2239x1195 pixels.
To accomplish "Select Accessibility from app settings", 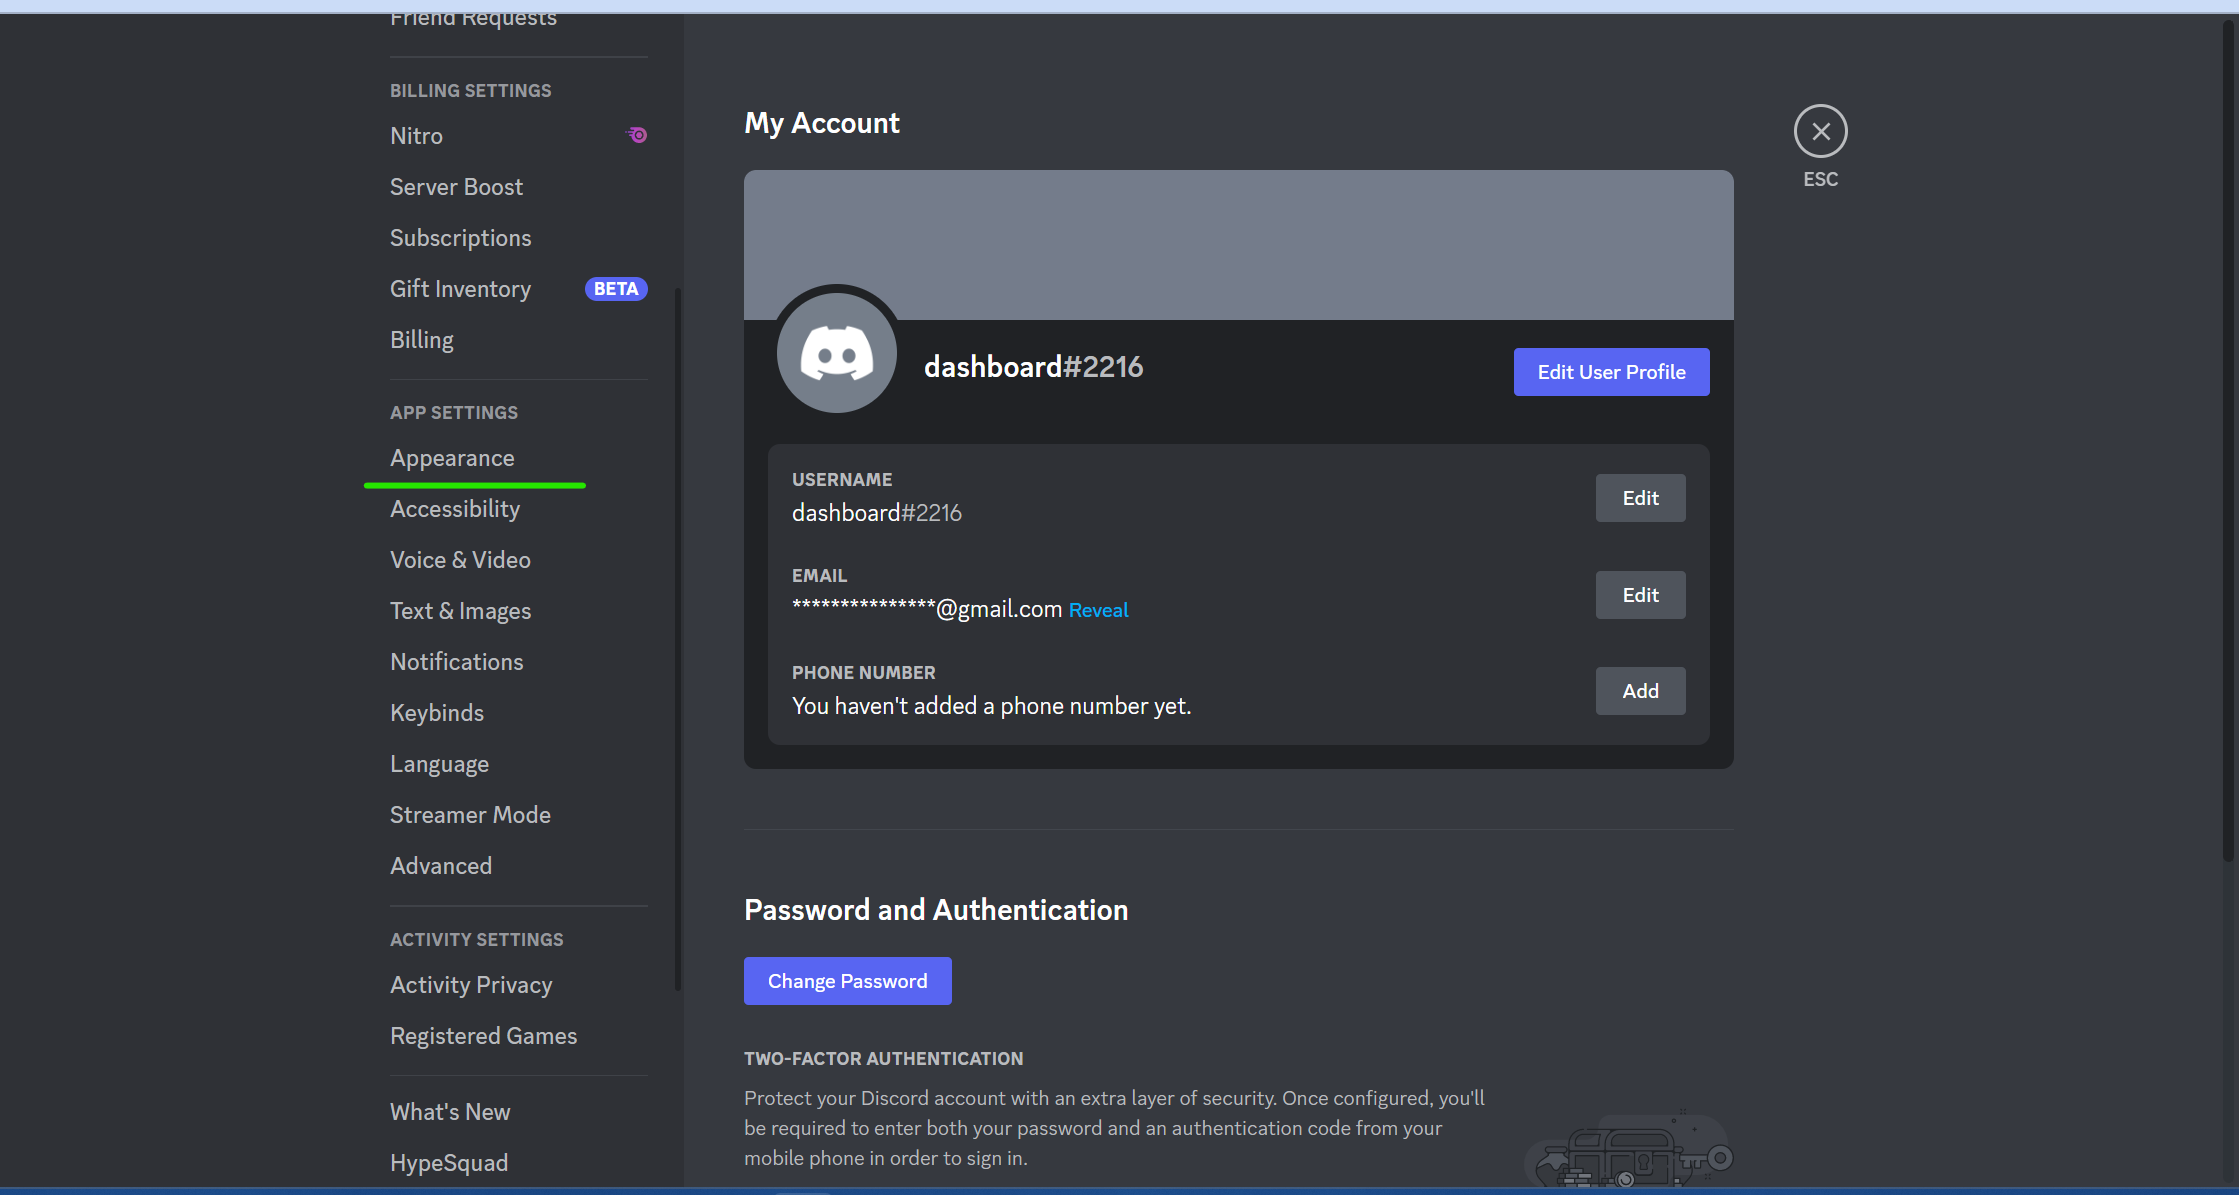I will tap(455, 508).
